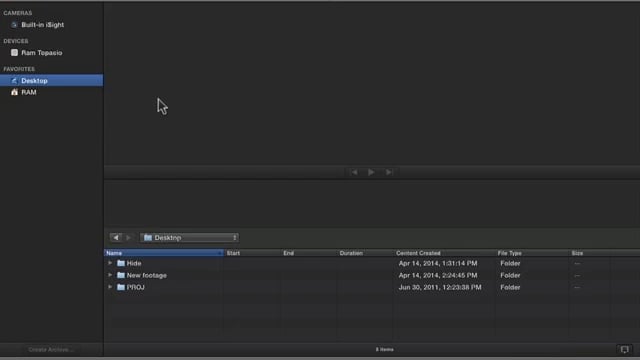The image size is (640, 360).
Task: Expand the PROJ folder
Action: click(x=110, y=287)
